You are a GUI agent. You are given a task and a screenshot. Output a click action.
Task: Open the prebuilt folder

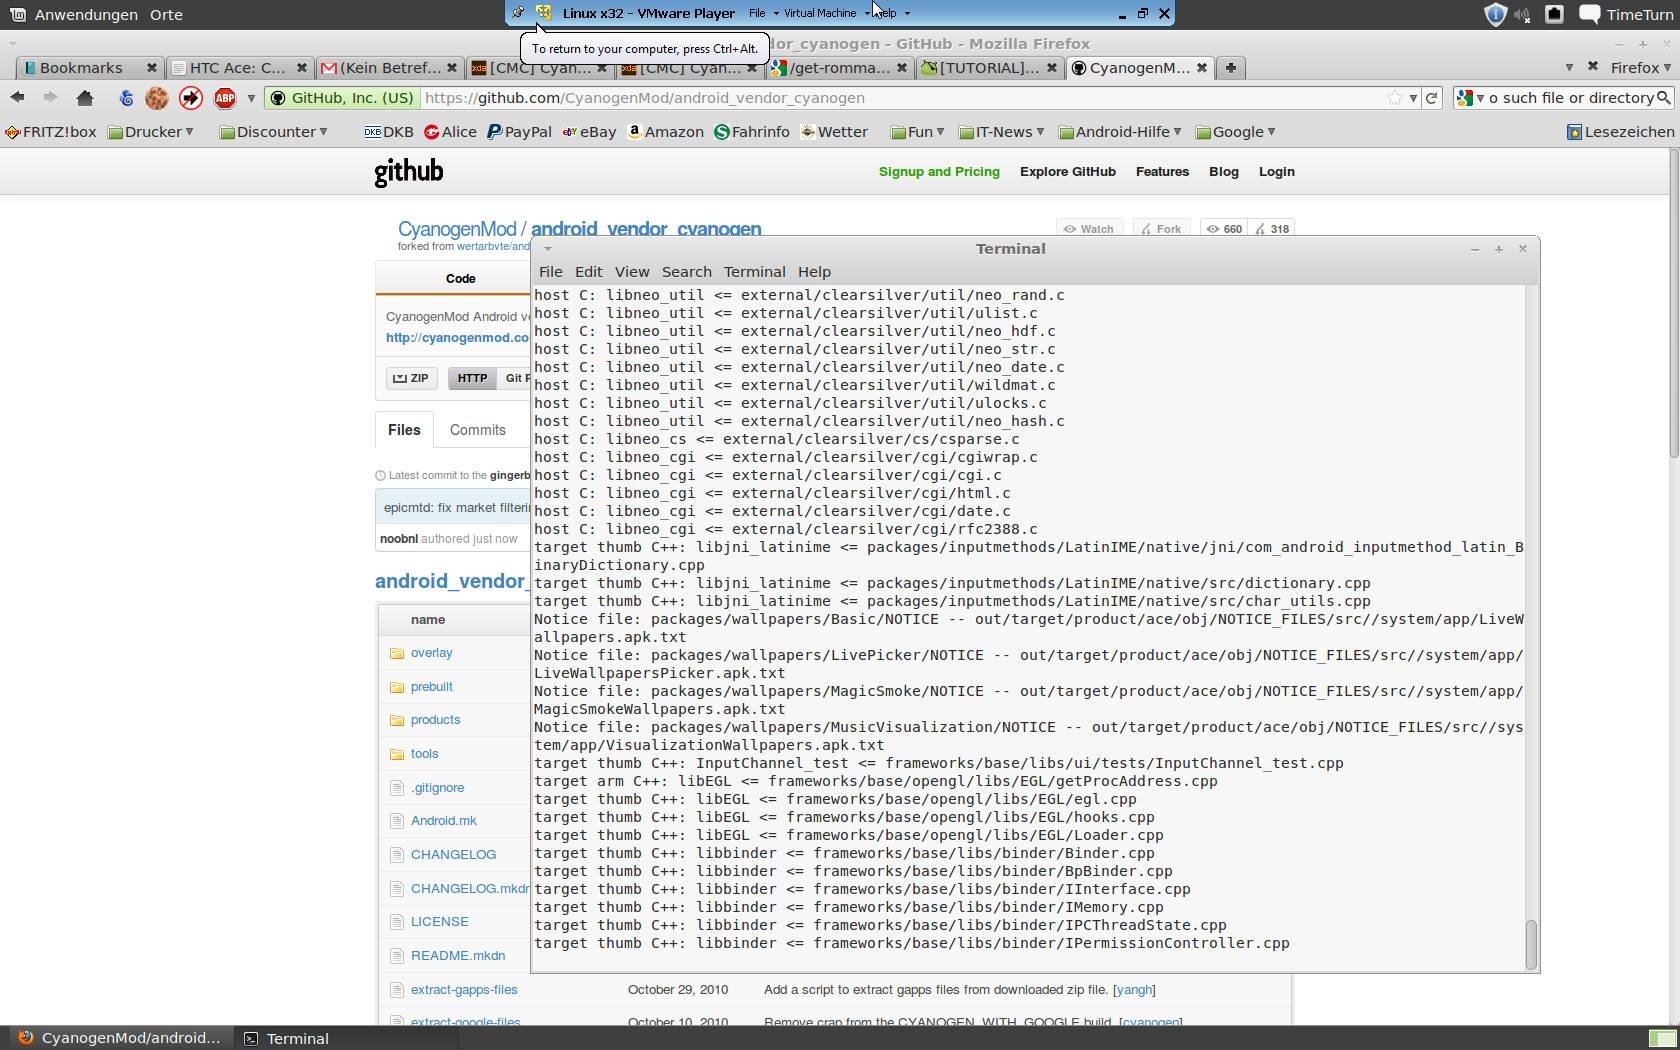[431, 687]
